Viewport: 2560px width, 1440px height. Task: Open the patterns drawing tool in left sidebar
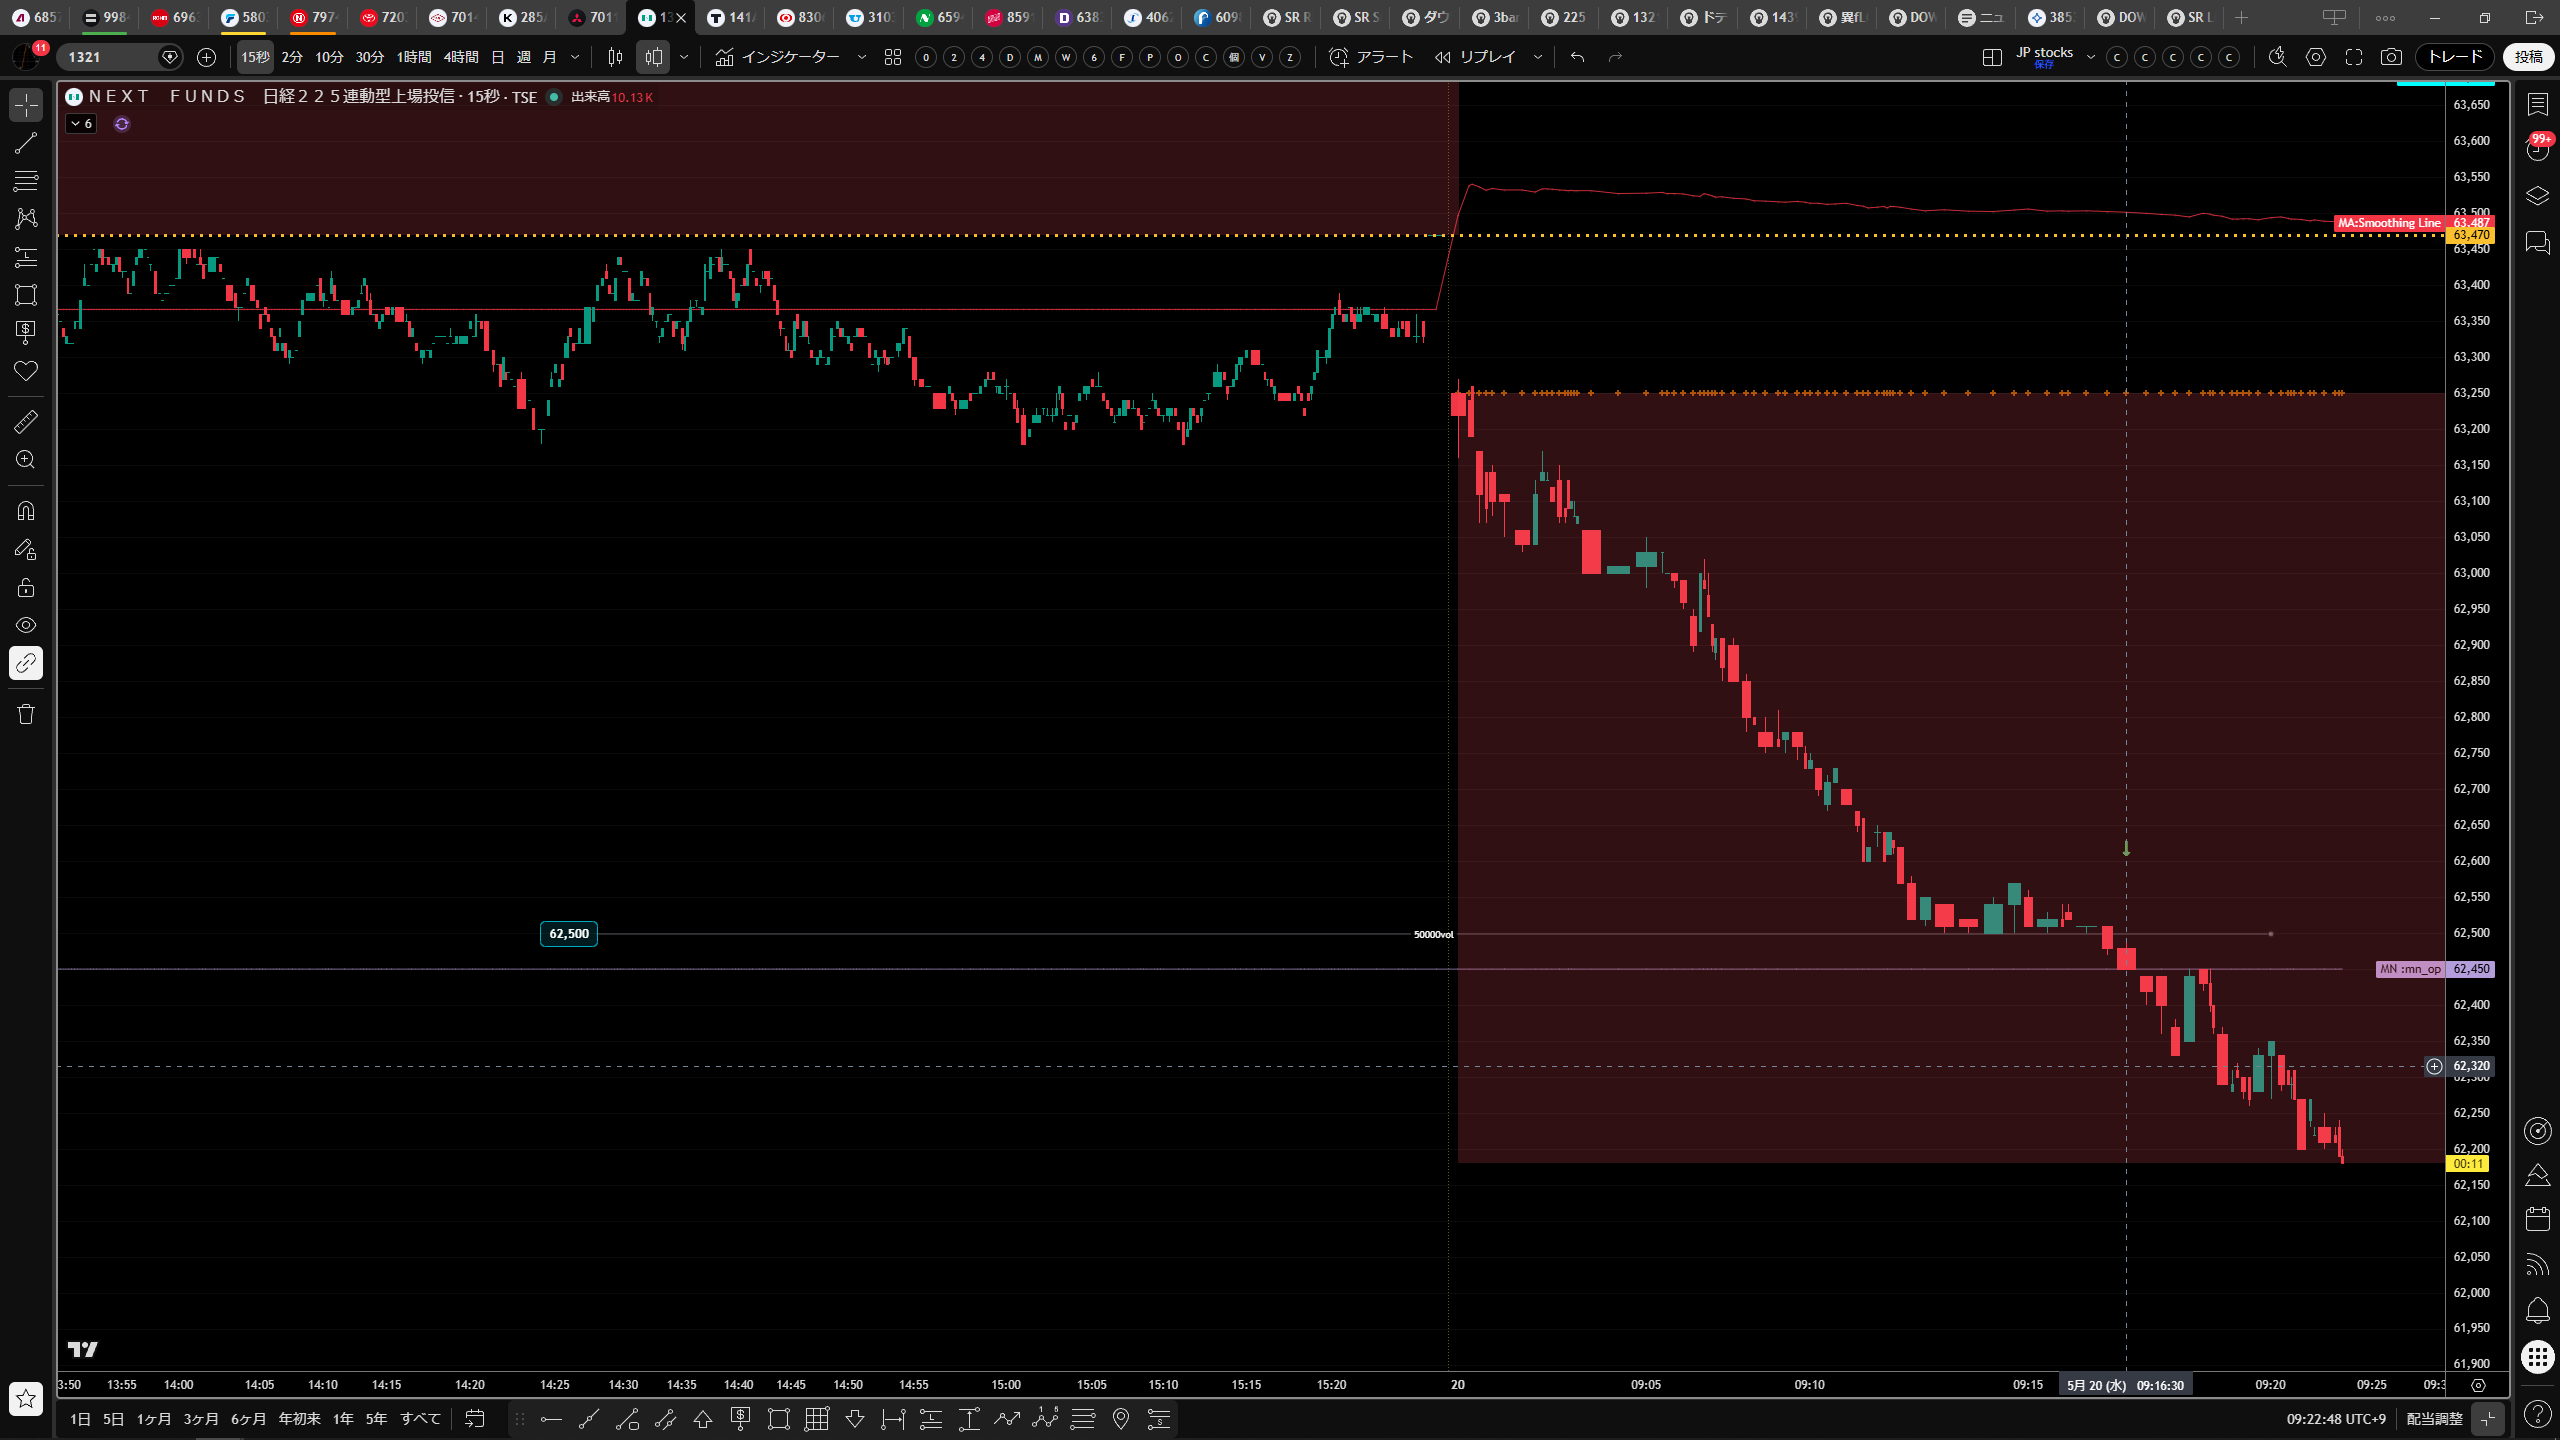[x=26, y=219]
